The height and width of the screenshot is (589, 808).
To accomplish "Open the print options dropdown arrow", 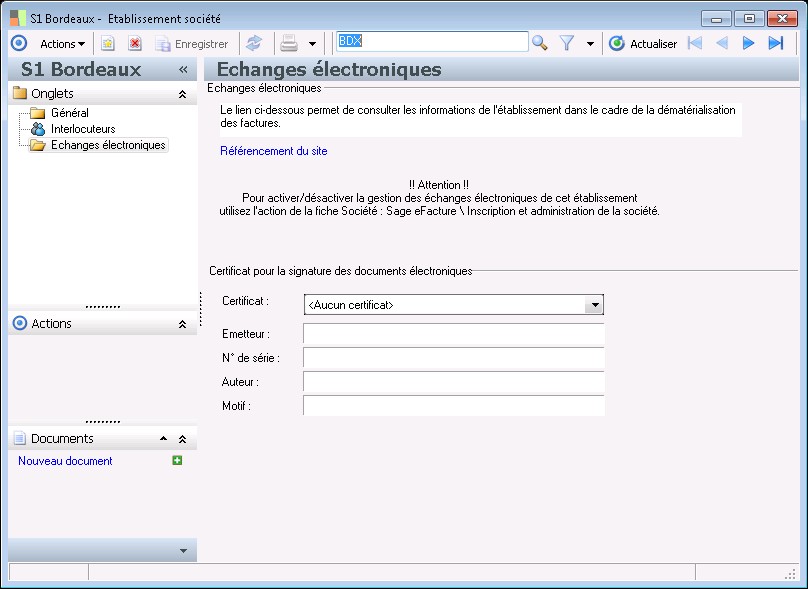I will [x=312, y=44].
